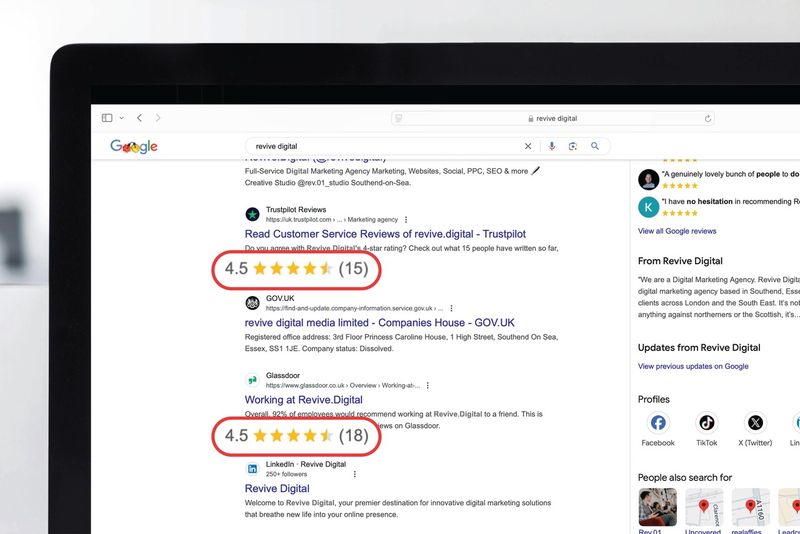The image size is (800, 534).
Task: Clear the search query with X icon
Action: click(528, 146)
